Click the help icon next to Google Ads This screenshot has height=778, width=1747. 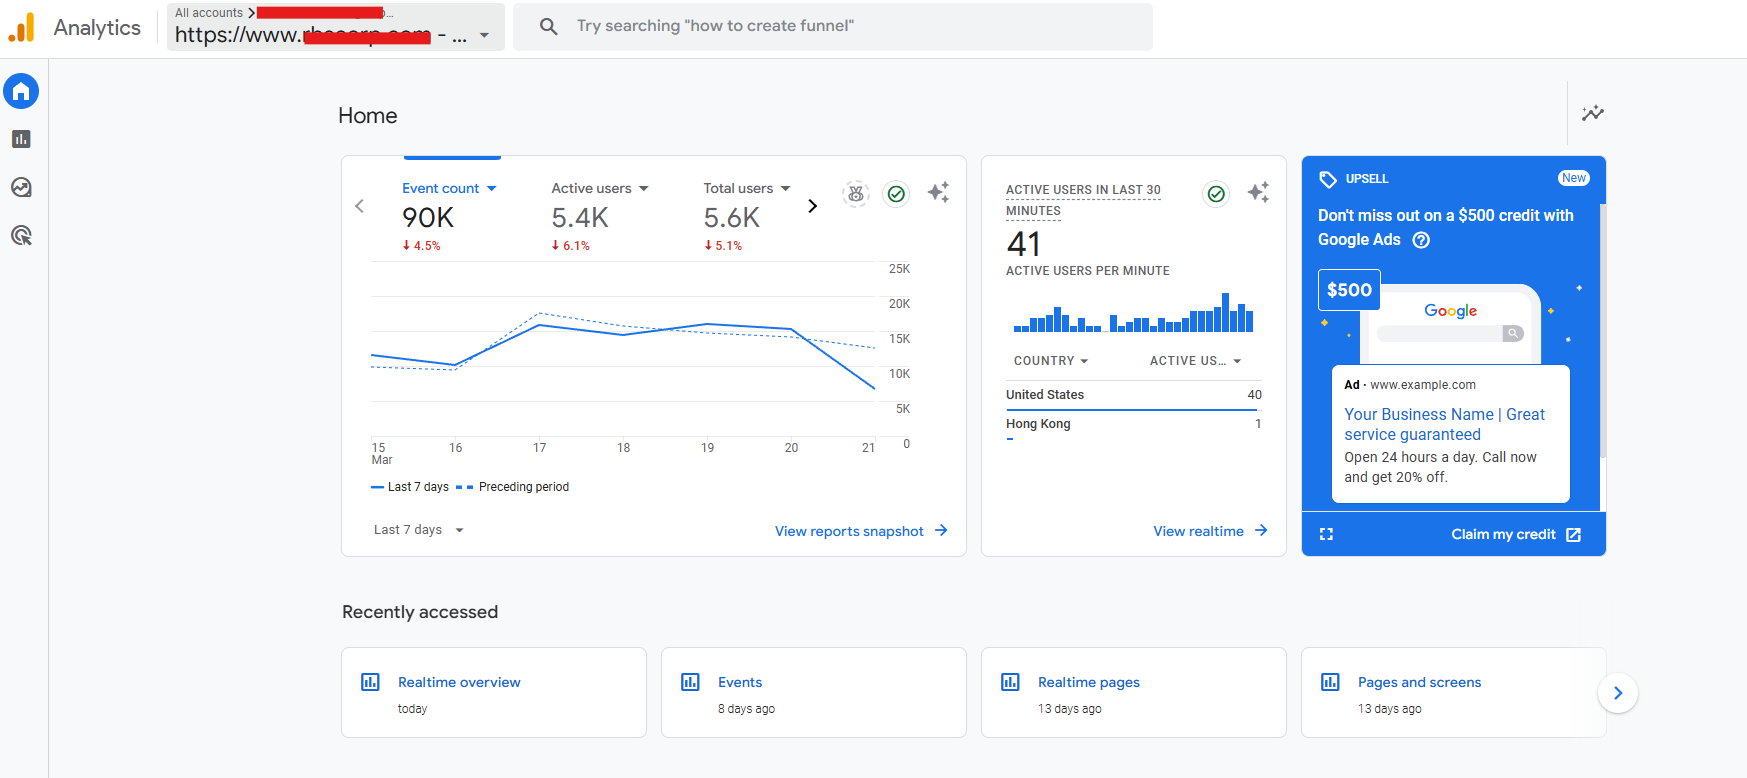tap(1421, 240)
